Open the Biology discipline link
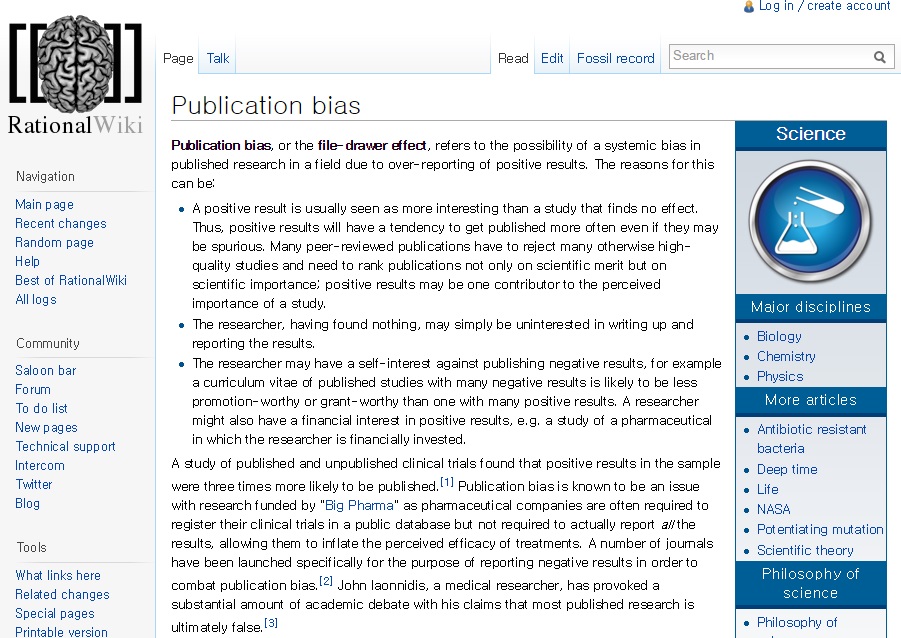 coord(779,336)
